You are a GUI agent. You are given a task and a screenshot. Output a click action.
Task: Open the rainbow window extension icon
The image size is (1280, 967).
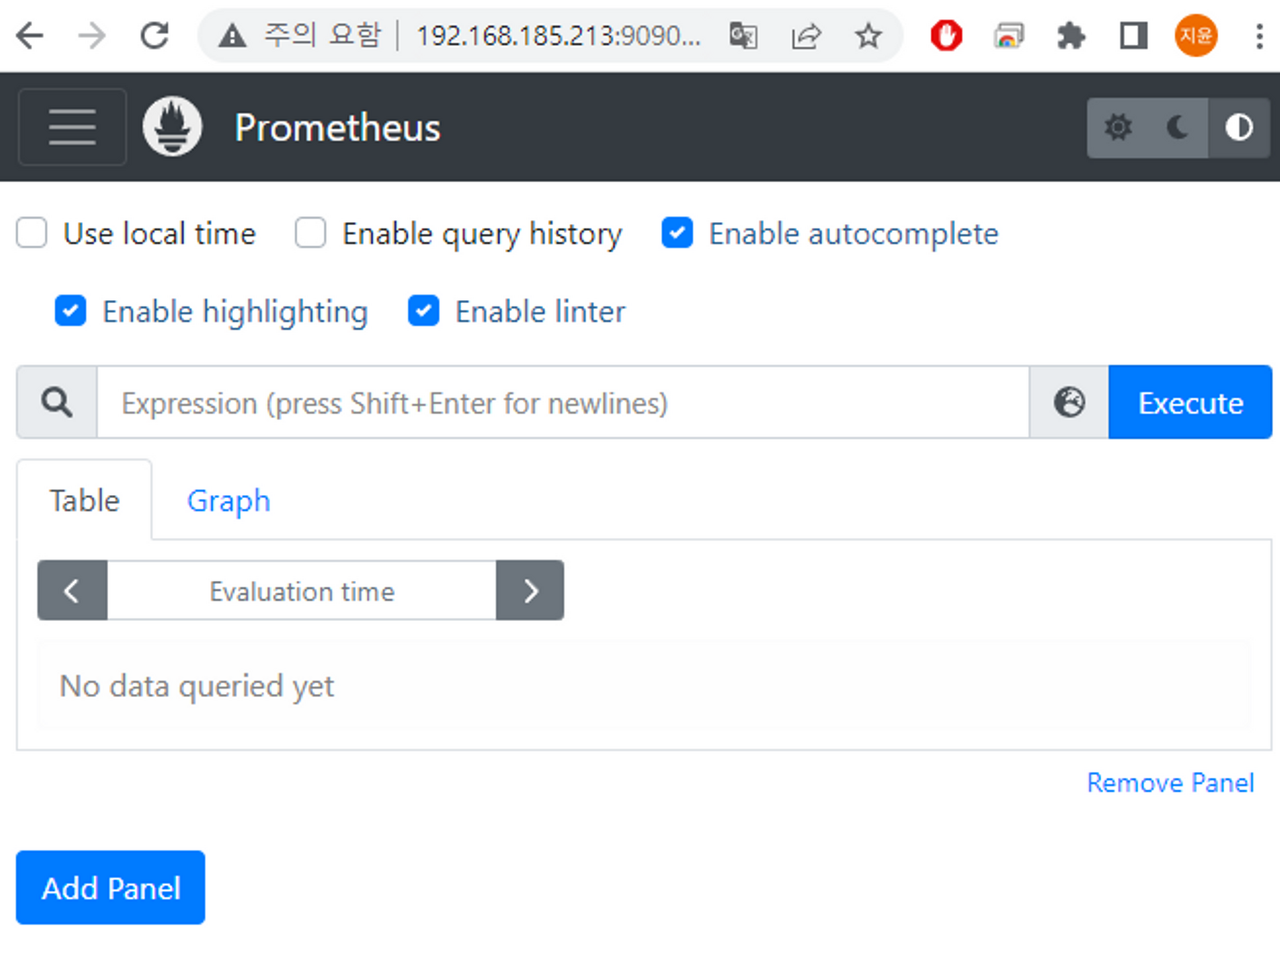click(x=1008, y=36)
